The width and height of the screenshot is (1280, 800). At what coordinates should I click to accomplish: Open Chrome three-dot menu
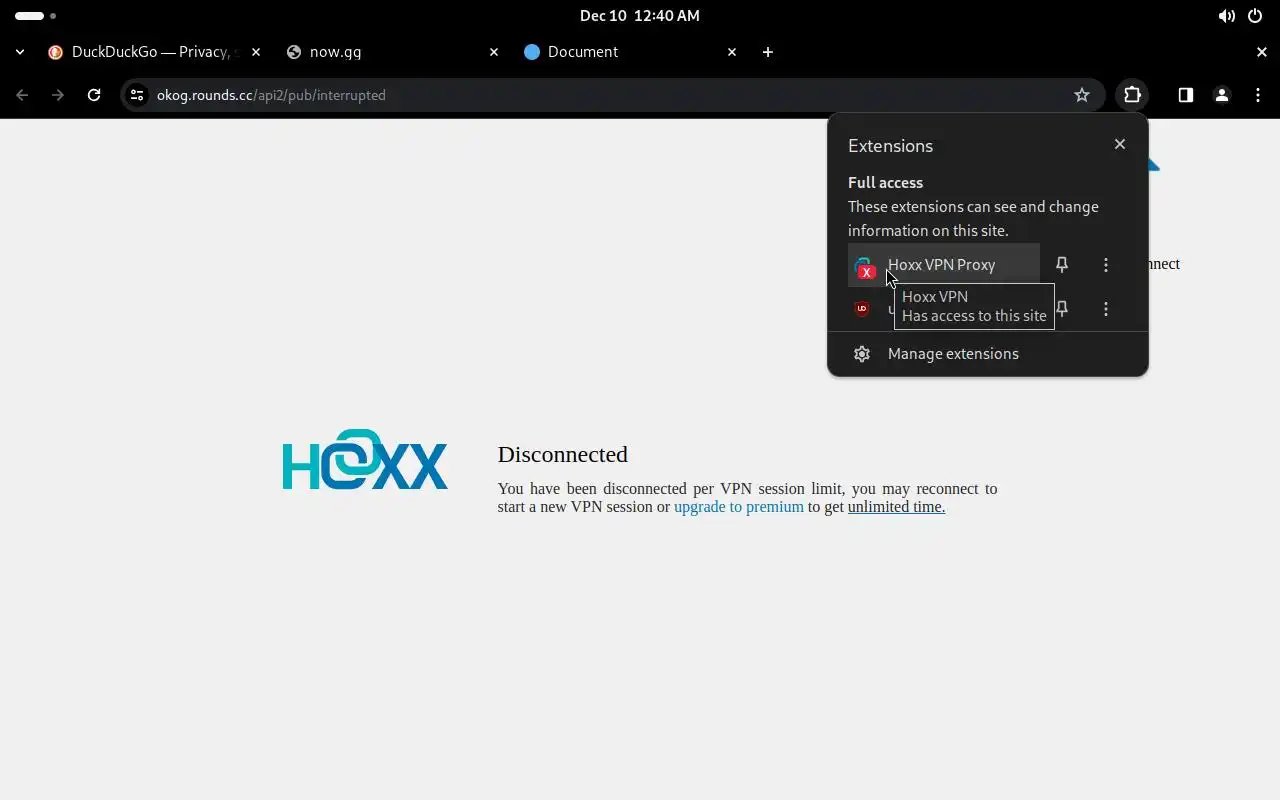point(1258,95)
